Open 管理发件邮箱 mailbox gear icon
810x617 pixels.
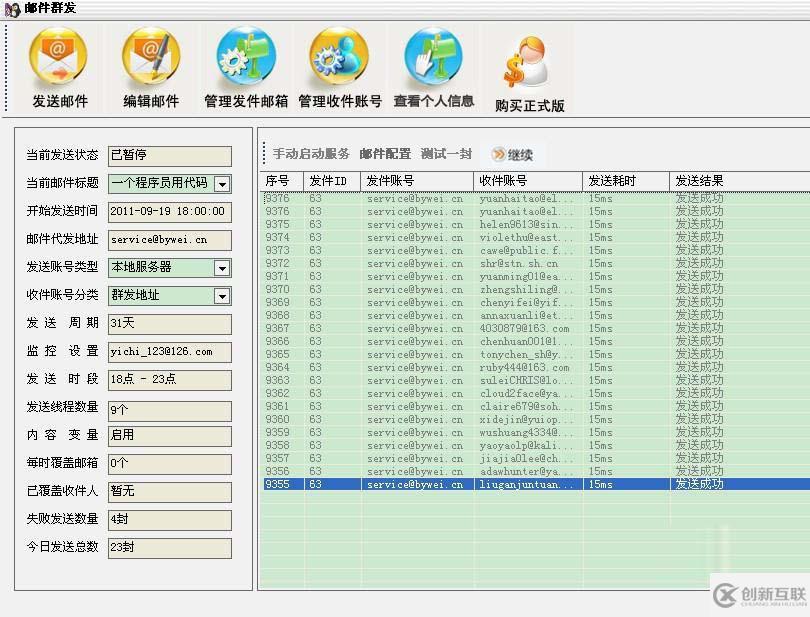pos(246,57)
